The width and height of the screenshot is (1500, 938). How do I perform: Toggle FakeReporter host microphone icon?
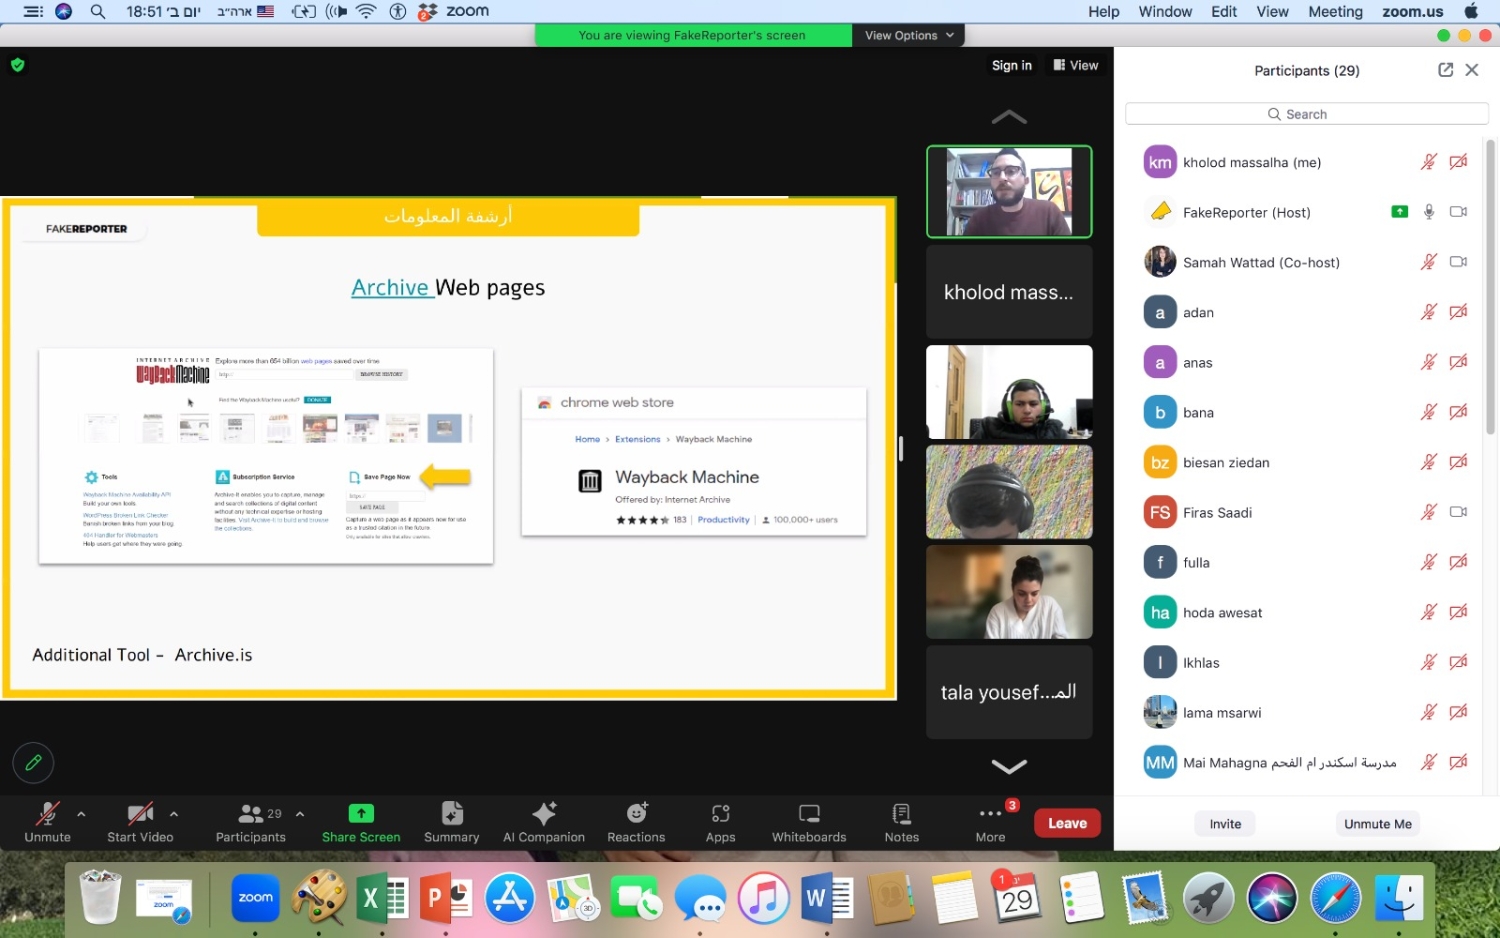pos(1429,212)
